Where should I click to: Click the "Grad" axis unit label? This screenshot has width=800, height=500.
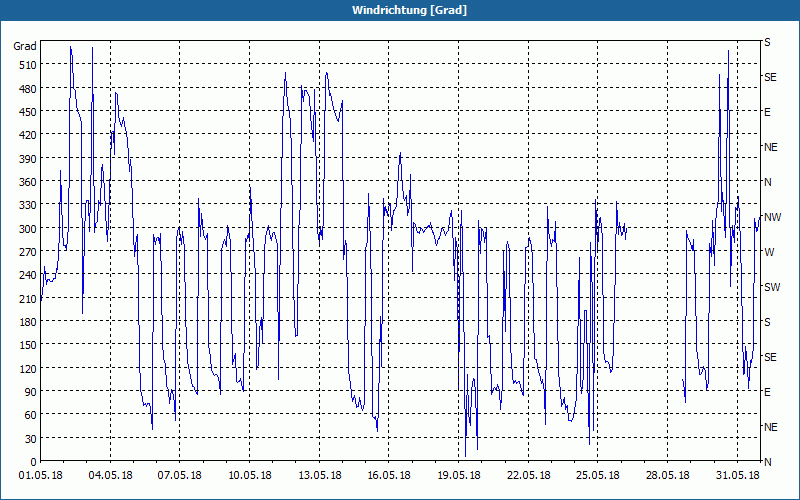(24, 46)
